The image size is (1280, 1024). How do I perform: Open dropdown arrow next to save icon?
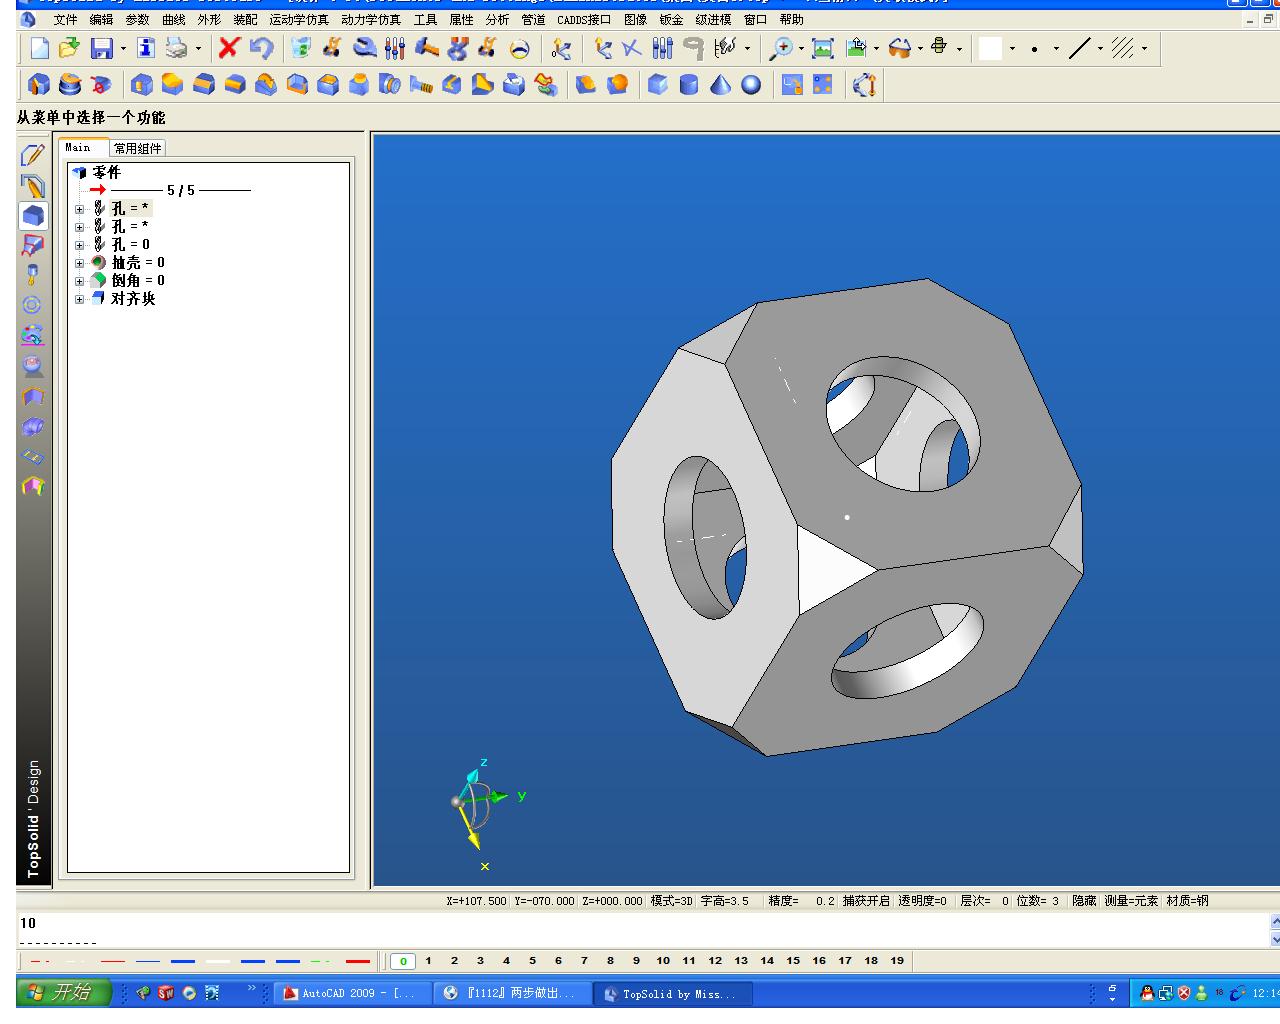pyautogui.click(x=123, y=48)
